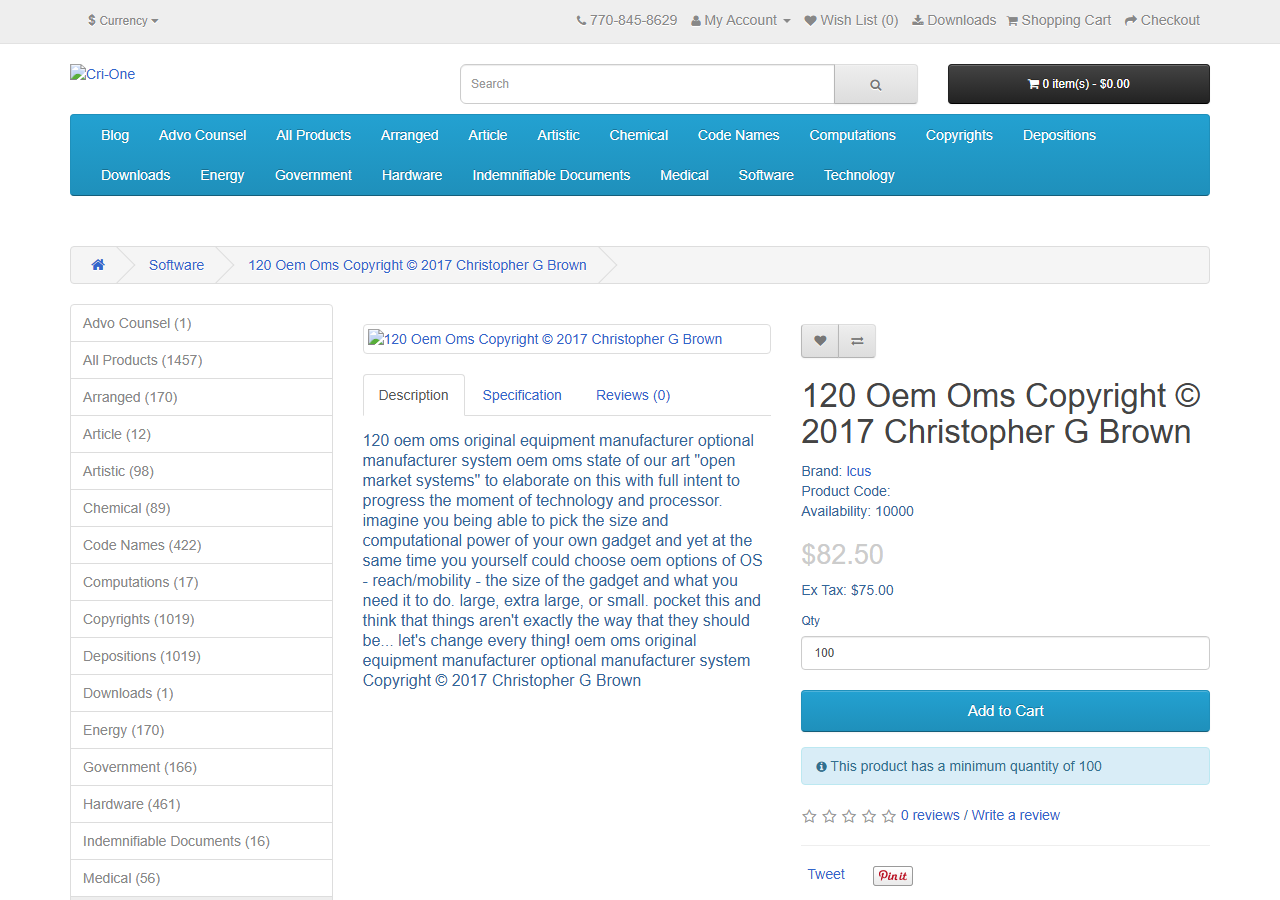This screenshot has width=1280, height=900.
Task: Open Depositions in the navigation menu
Action: click(x=1059, y=135)
